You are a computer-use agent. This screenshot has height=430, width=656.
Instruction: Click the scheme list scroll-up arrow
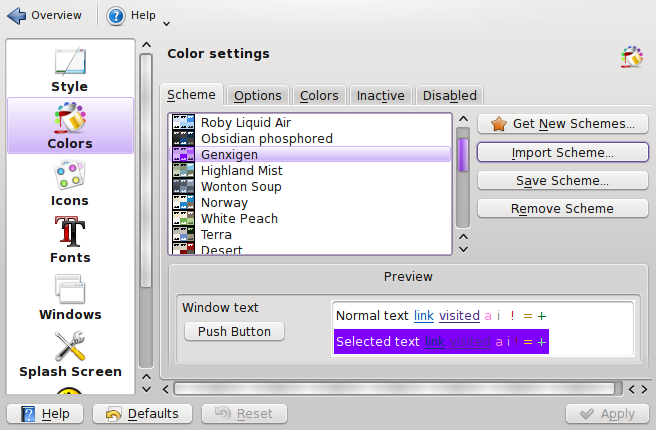pos(463,119)
